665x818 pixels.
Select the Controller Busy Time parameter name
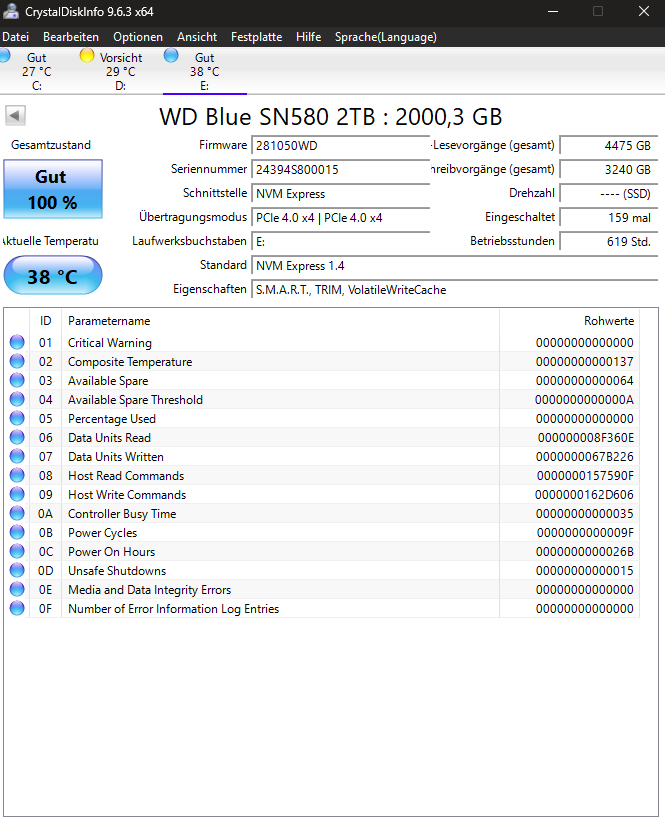click(122, 514)
